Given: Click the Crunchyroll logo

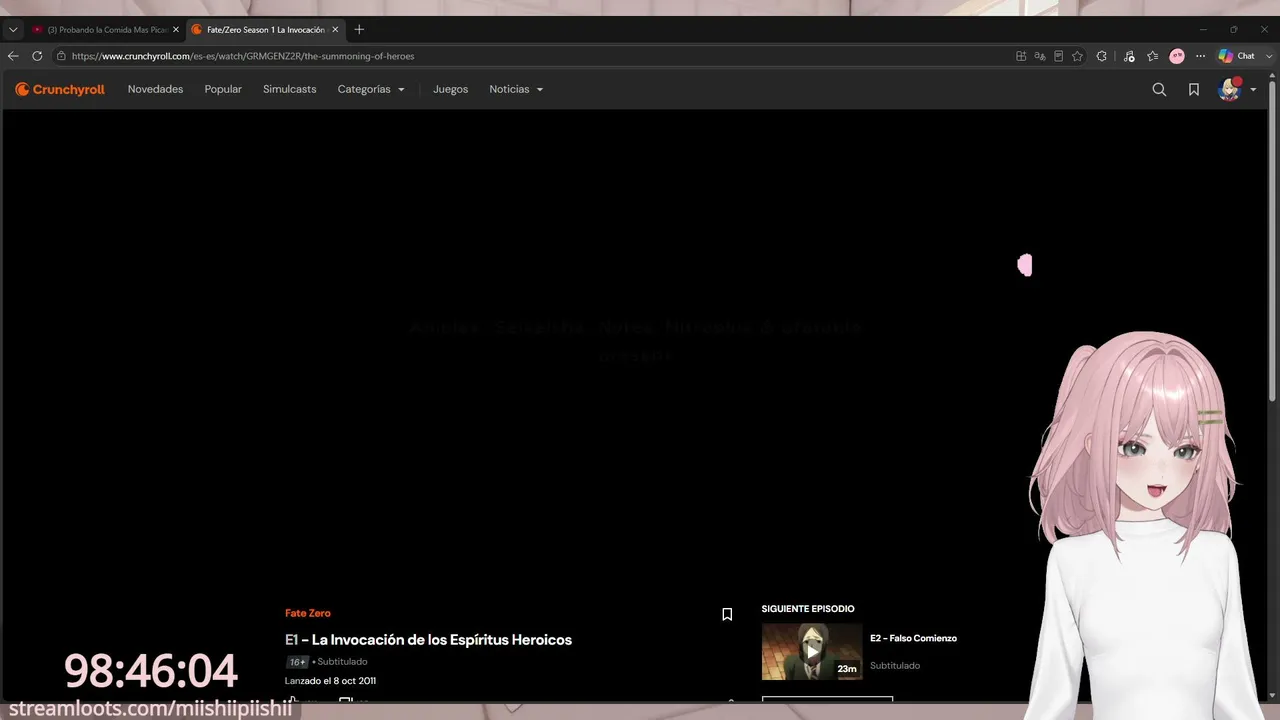Looking at the screenshot, I should (60, 89).
